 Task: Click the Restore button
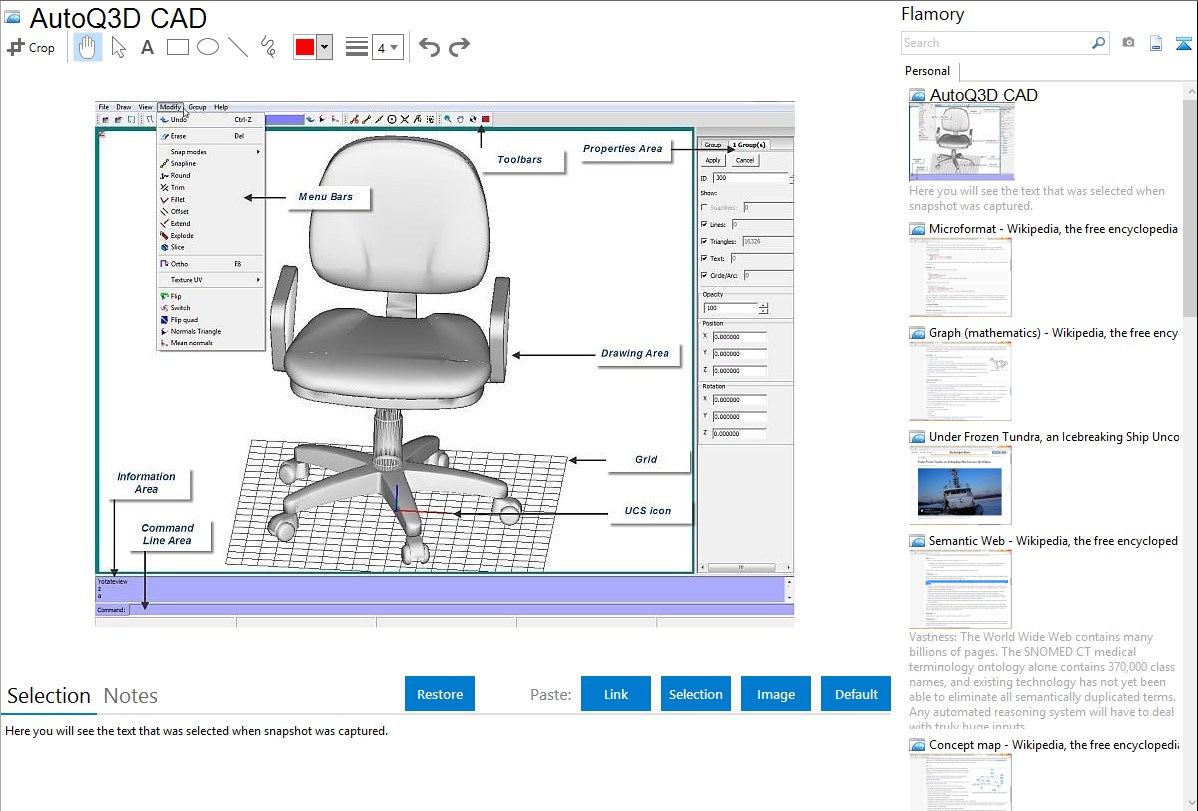[440, 694]
